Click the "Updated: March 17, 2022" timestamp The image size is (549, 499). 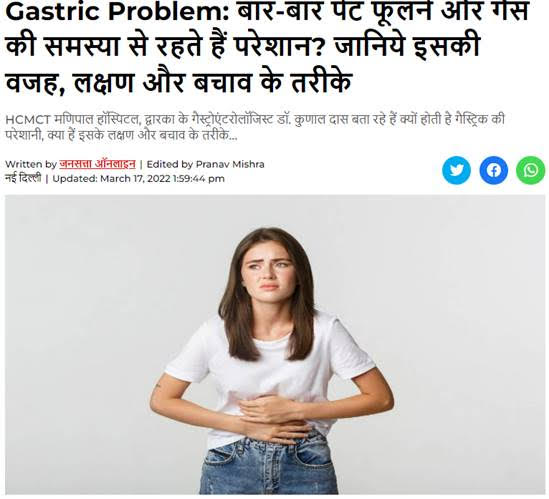pyautogui.click(x=138, y=179)
